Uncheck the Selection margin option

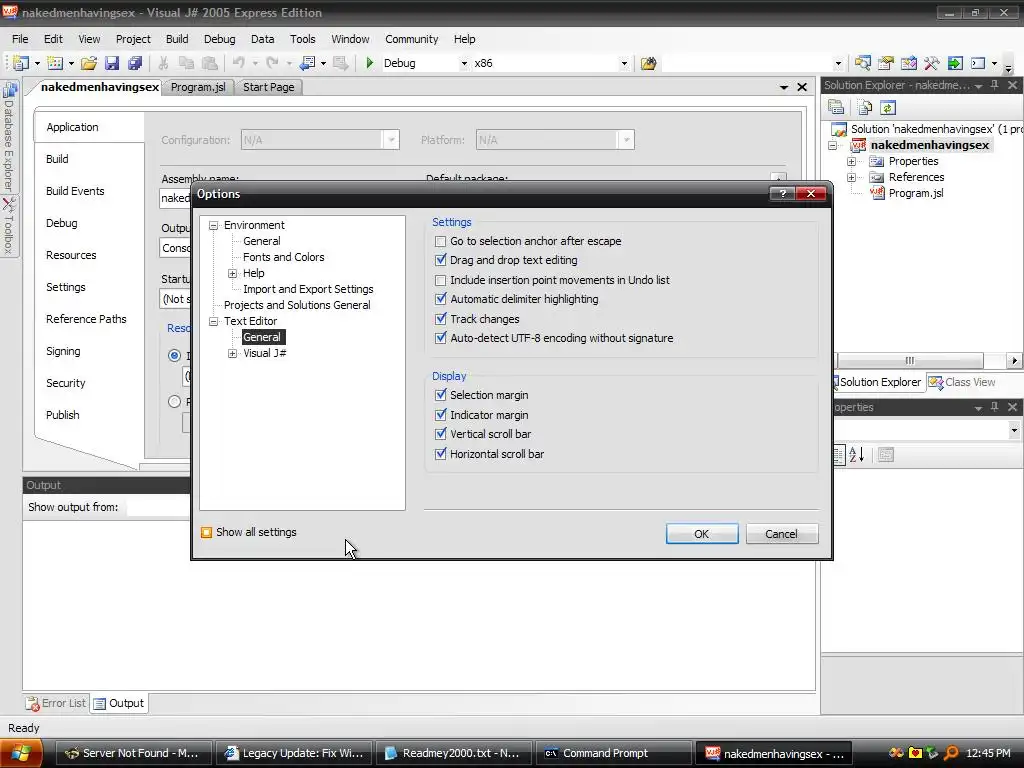click(441, 395)
